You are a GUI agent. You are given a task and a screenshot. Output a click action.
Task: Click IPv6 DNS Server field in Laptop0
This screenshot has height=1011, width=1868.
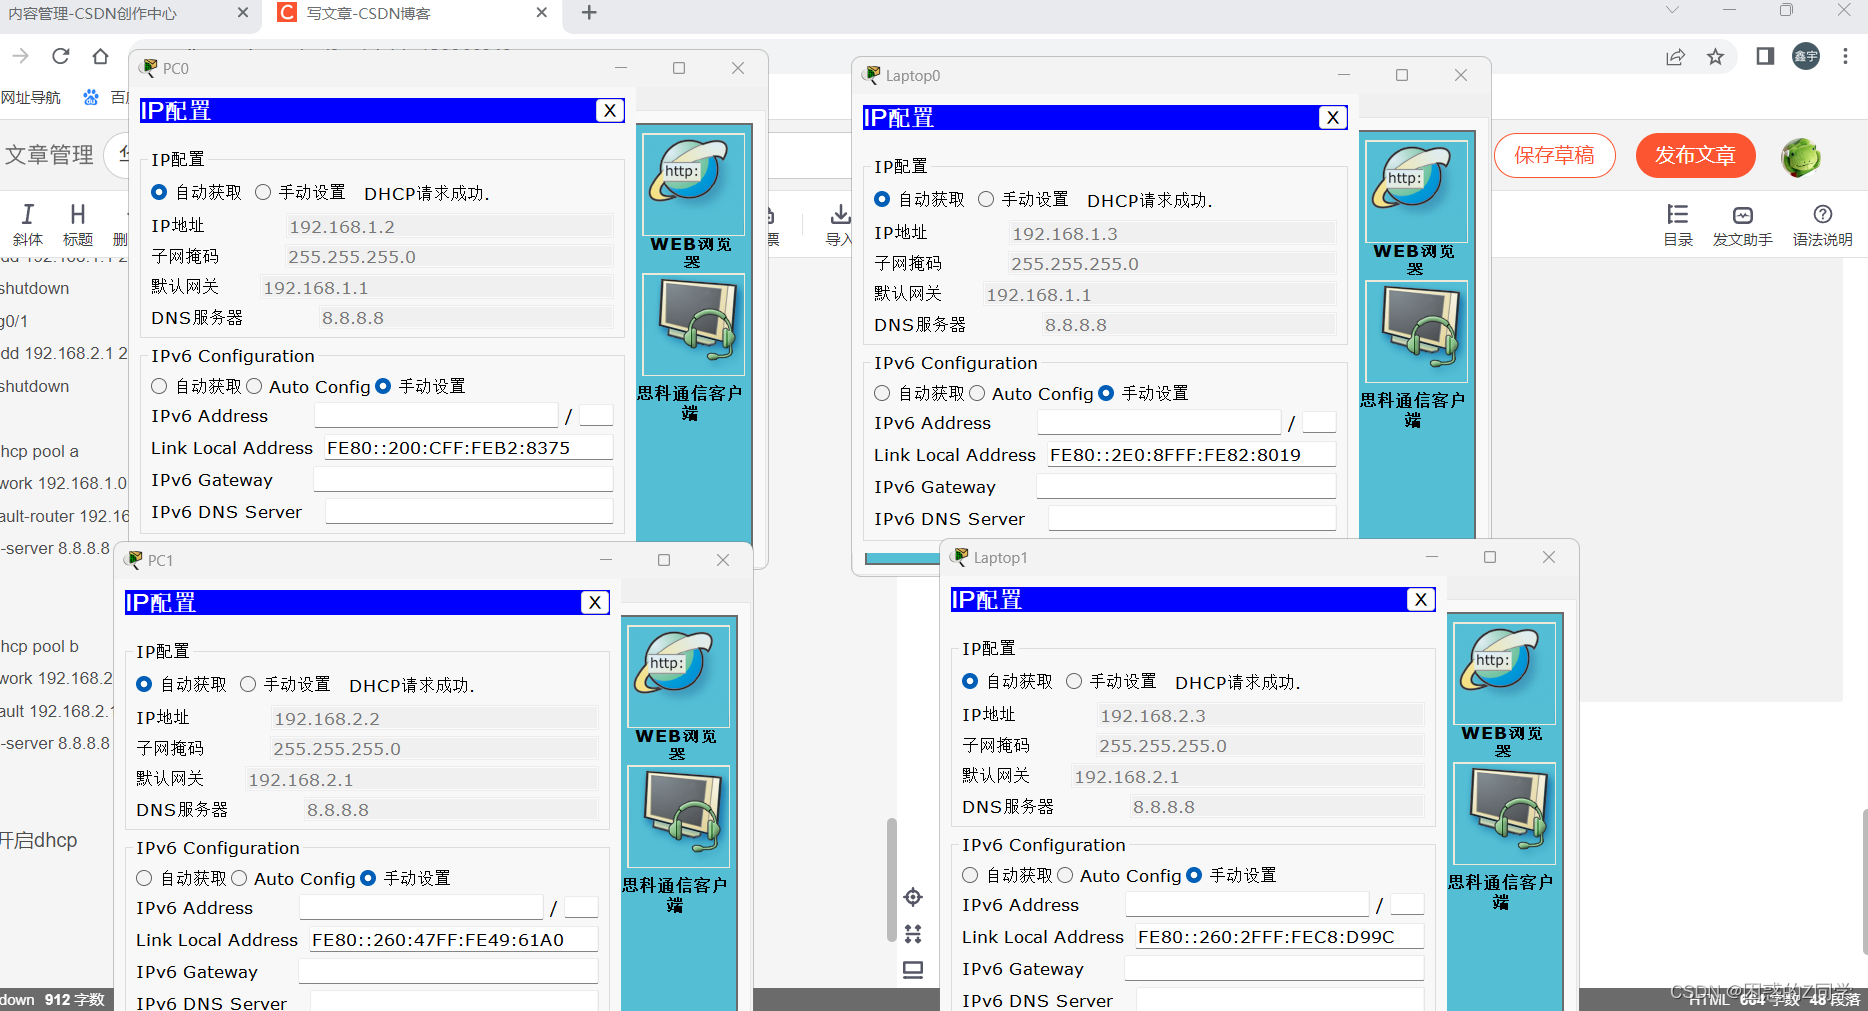[1192, 519]
